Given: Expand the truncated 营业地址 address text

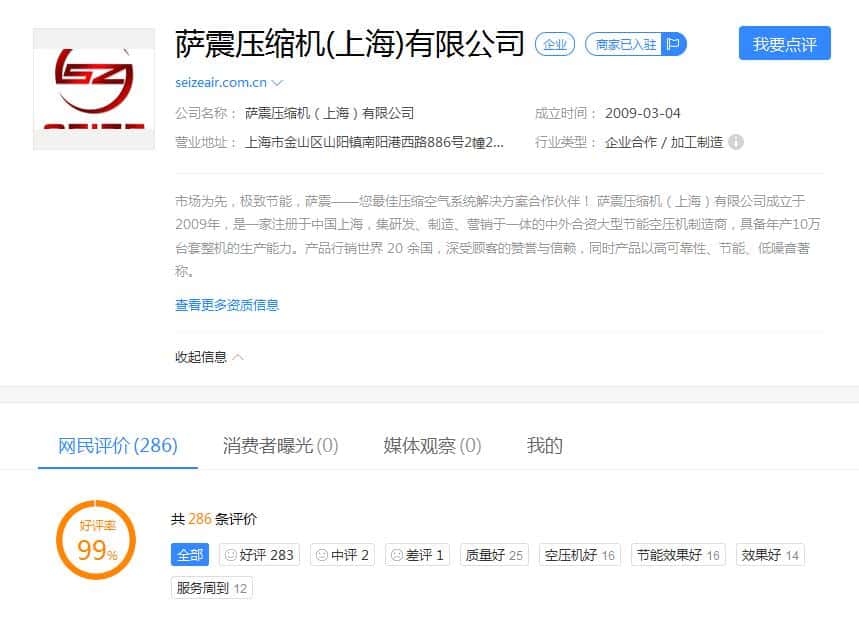Looking at the screenshot, I should [374, 142].
